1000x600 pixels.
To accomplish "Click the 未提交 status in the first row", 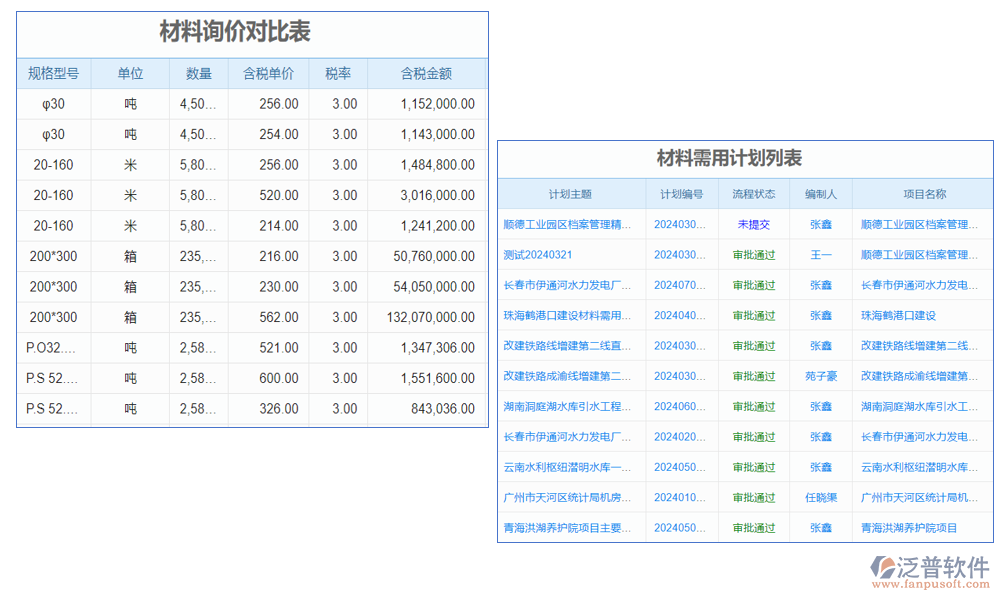I will pos(754,225).
